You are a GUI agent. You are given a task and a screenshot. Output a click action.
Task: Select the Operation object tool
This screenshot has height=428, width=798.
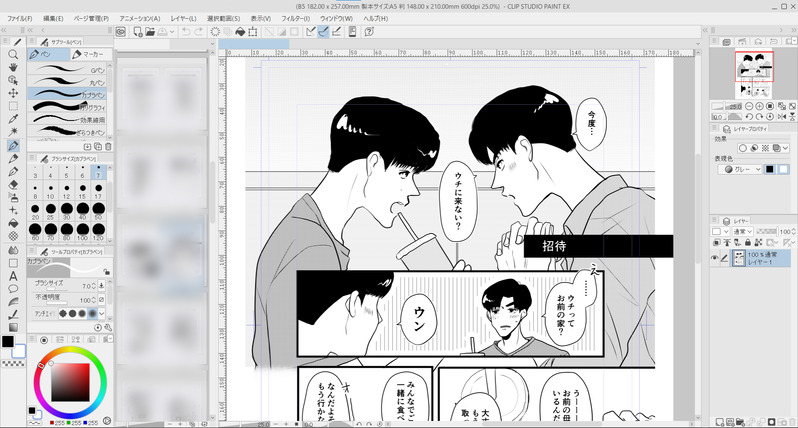click(x=13, y=80)
